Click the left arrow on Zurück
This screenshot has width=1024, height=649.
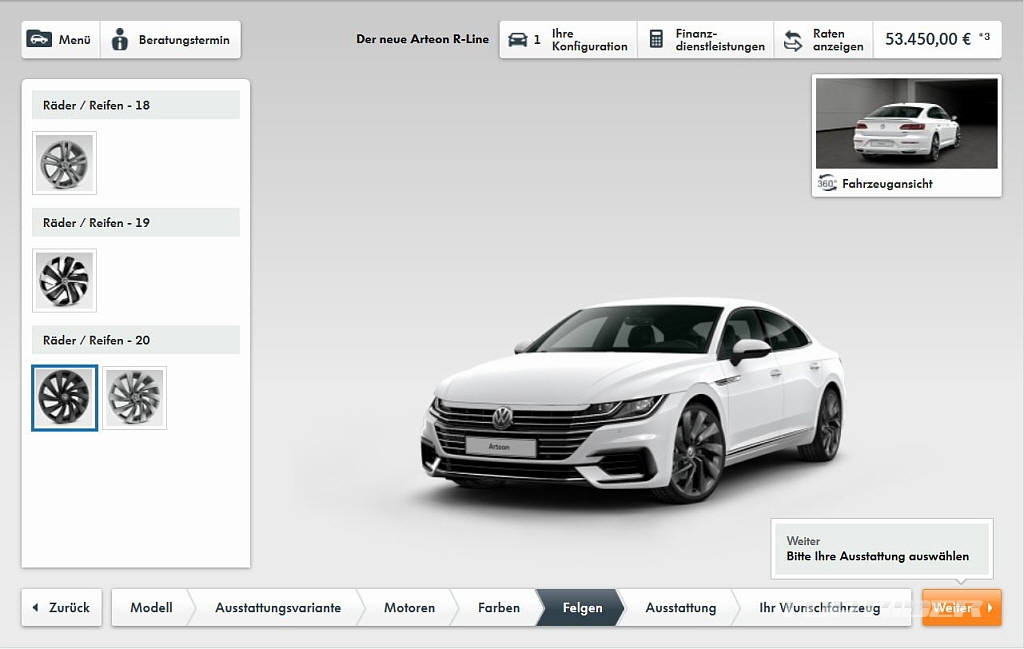(x=35, y=607)
